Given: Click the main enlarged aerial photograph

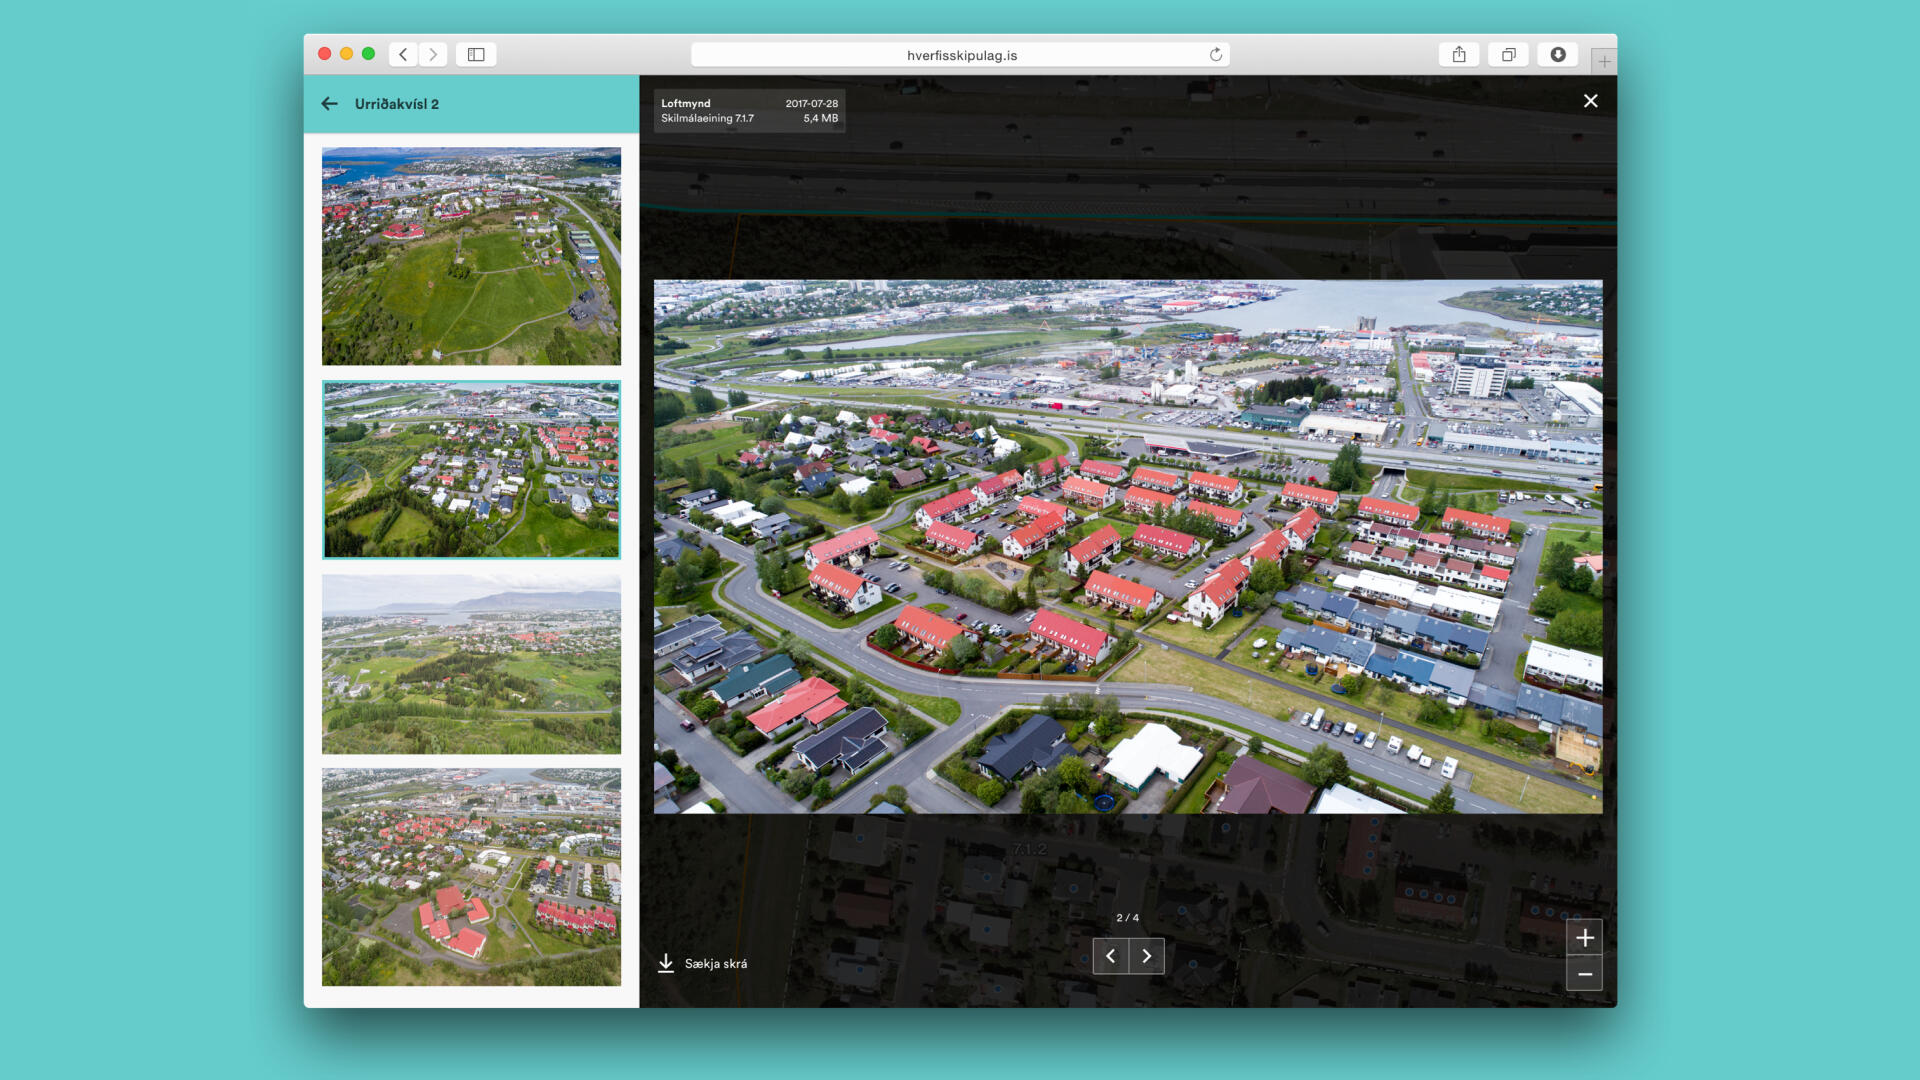Looking at the screenshot, I should (1128, 546).
